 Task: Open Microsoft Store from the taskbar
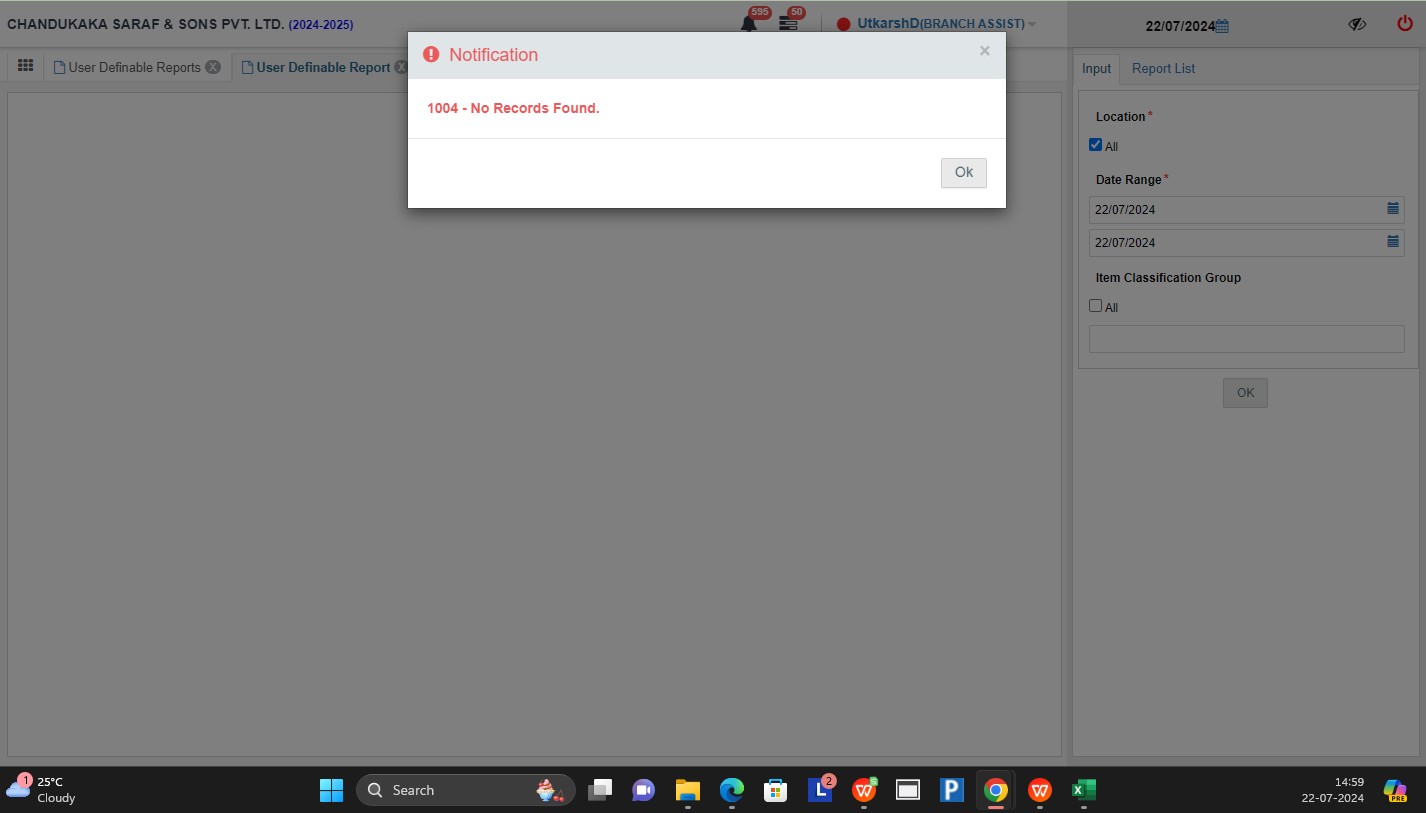(x=775, y=790)
